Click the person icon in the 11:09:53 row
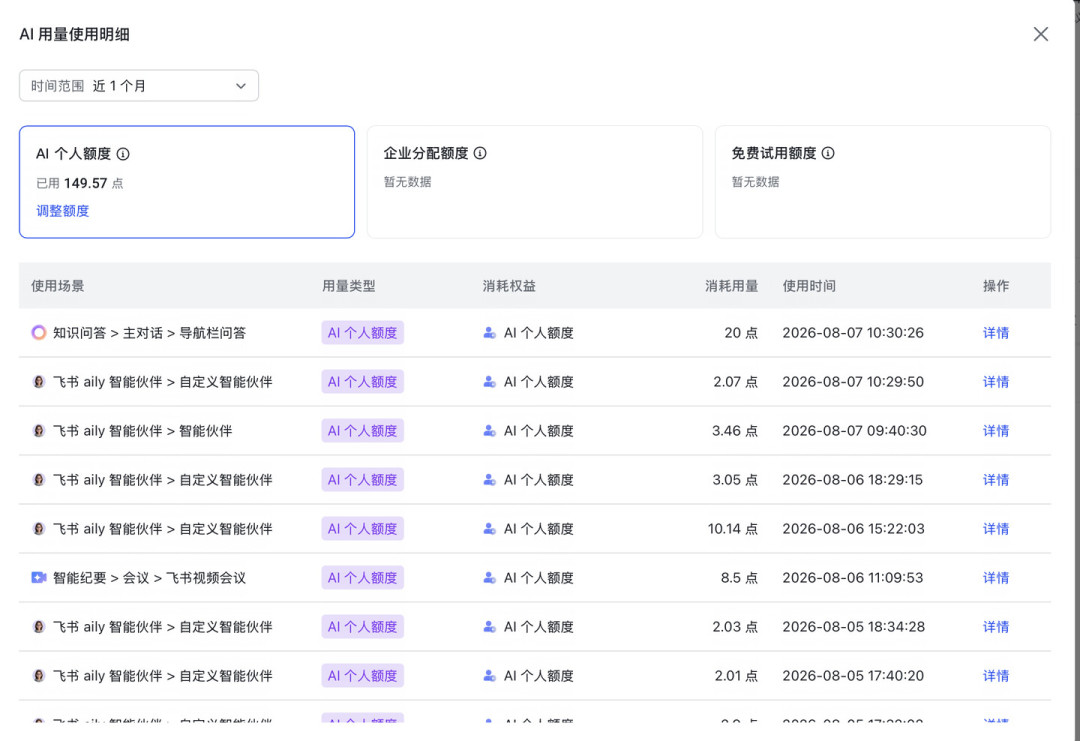Viewport: 1080px width, 741px height. click(490, 578)
